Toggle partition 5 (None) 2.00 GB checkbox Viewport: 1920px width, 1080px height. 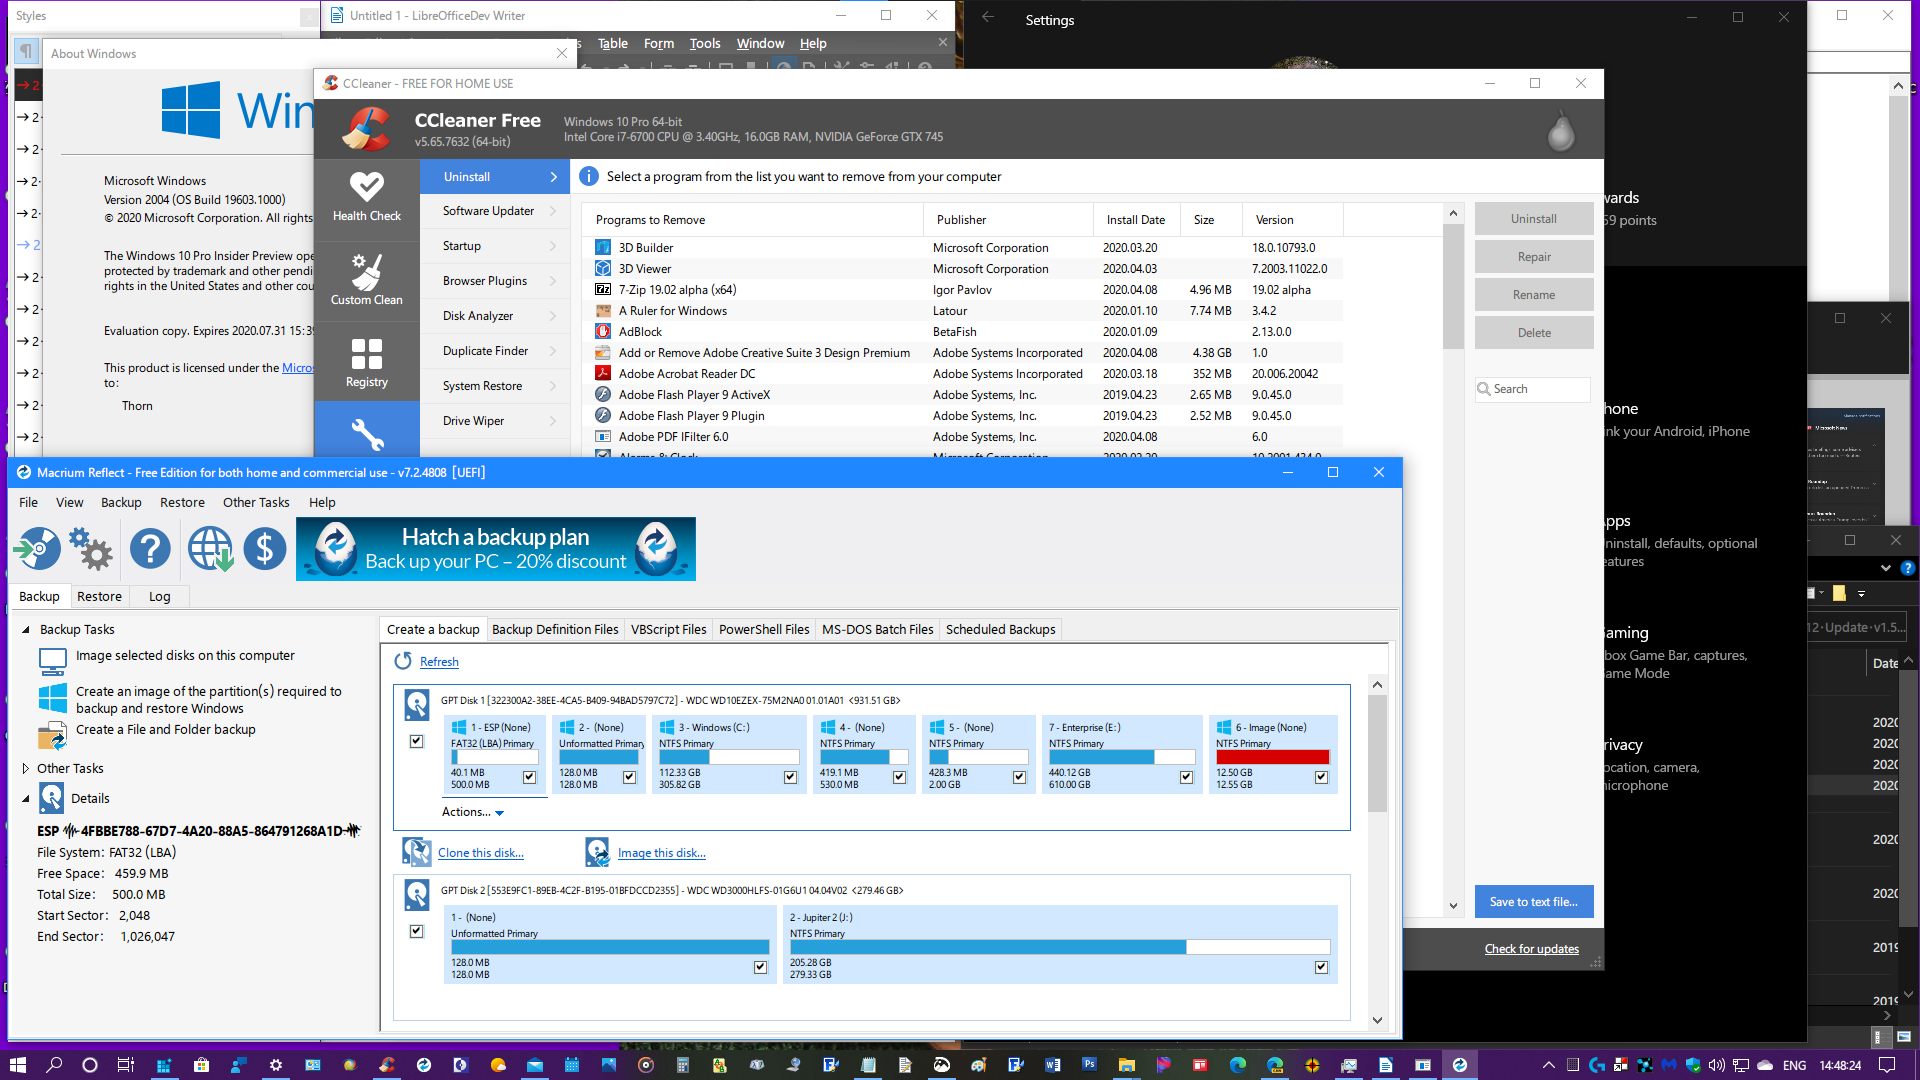[x=1019, y=777]
